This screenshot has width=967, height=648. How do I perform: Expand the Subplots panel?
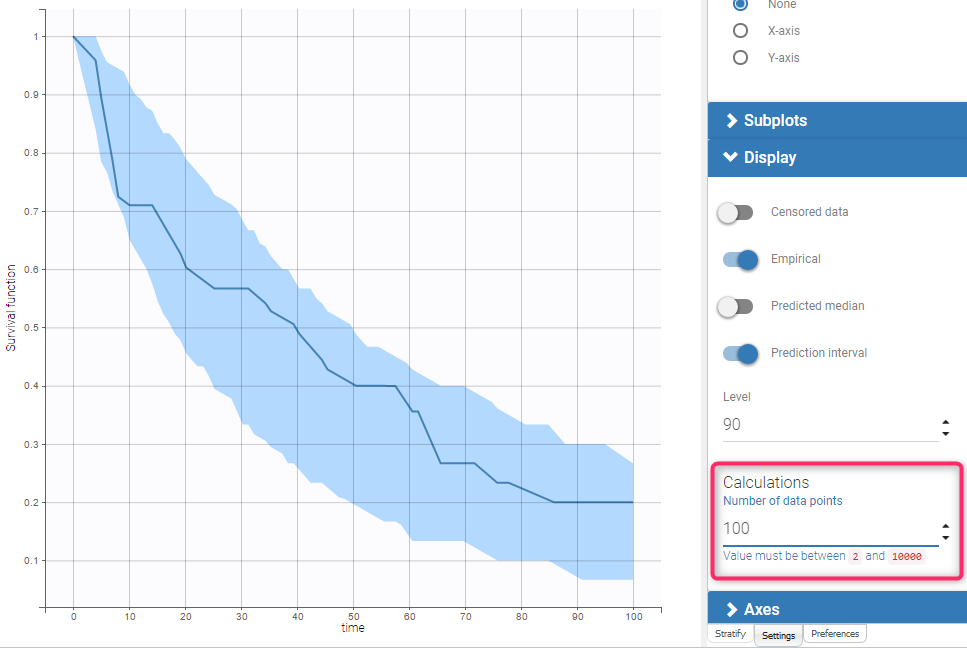[837, 120]
